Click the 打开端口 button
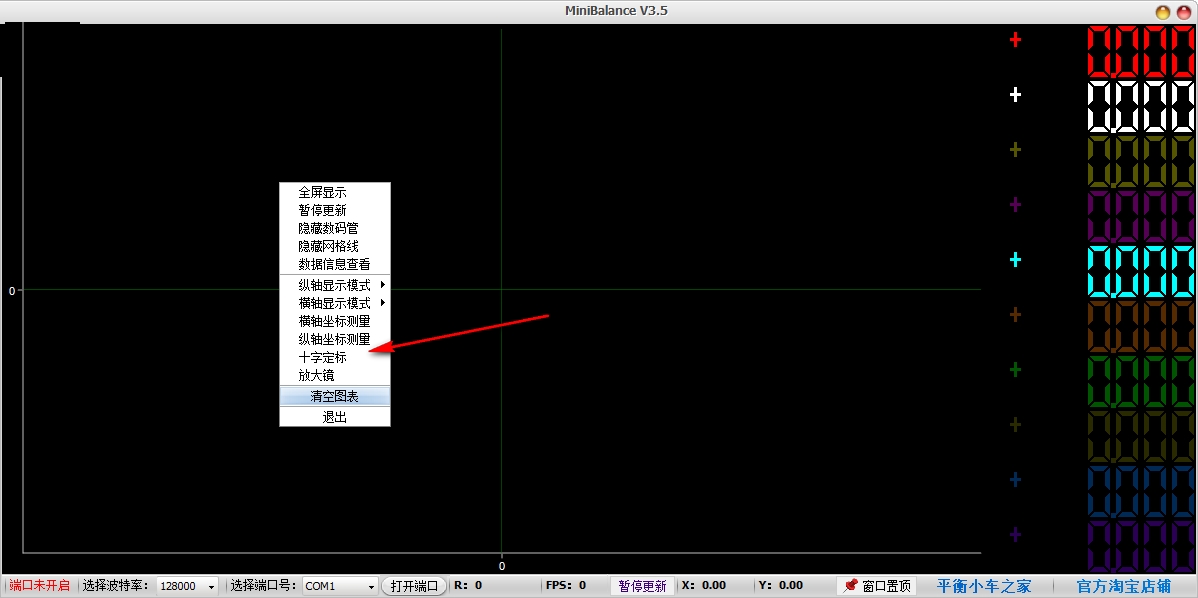 (414, 587)
